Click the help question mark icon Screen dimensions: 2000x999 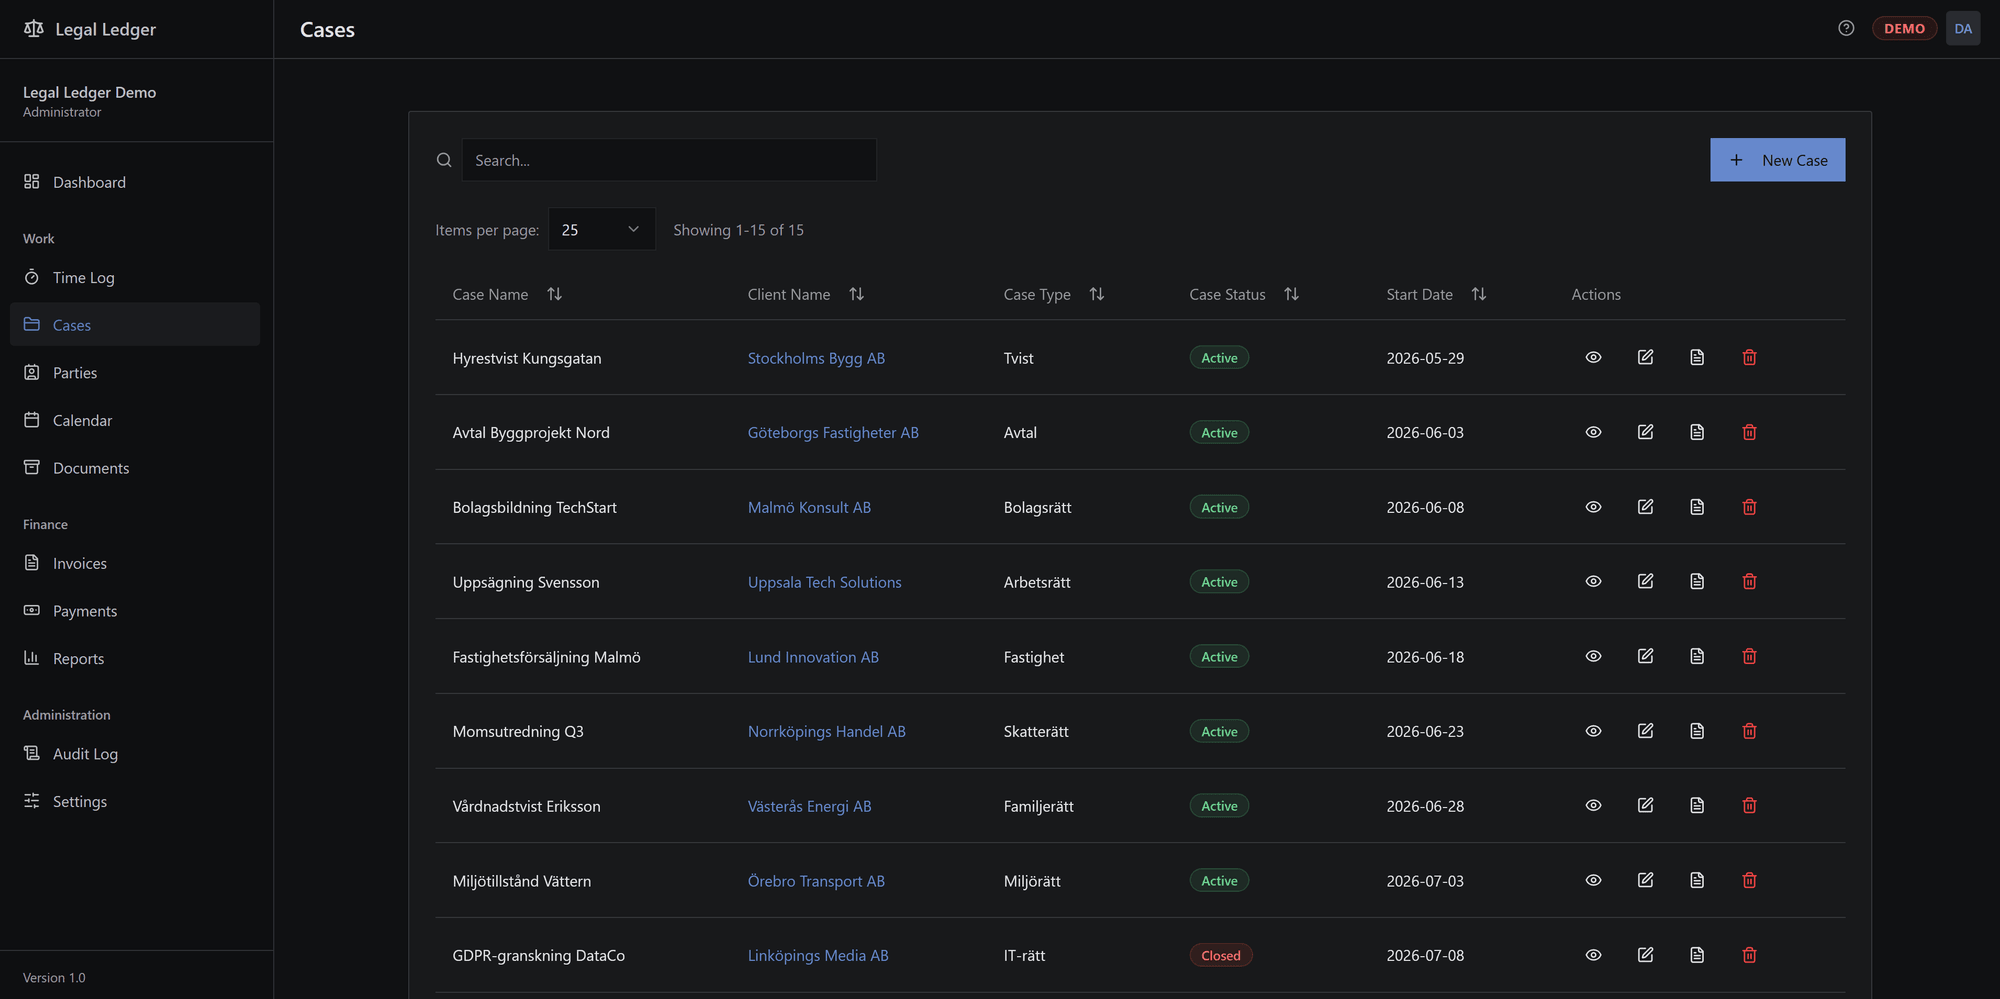pos(1846,28)
